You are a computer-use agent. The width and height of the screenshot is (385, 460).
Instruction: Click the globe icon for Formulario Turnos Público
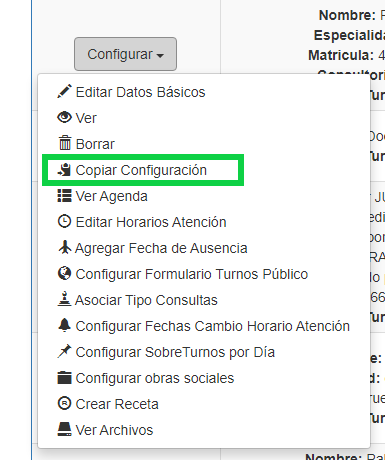[64, 273]
